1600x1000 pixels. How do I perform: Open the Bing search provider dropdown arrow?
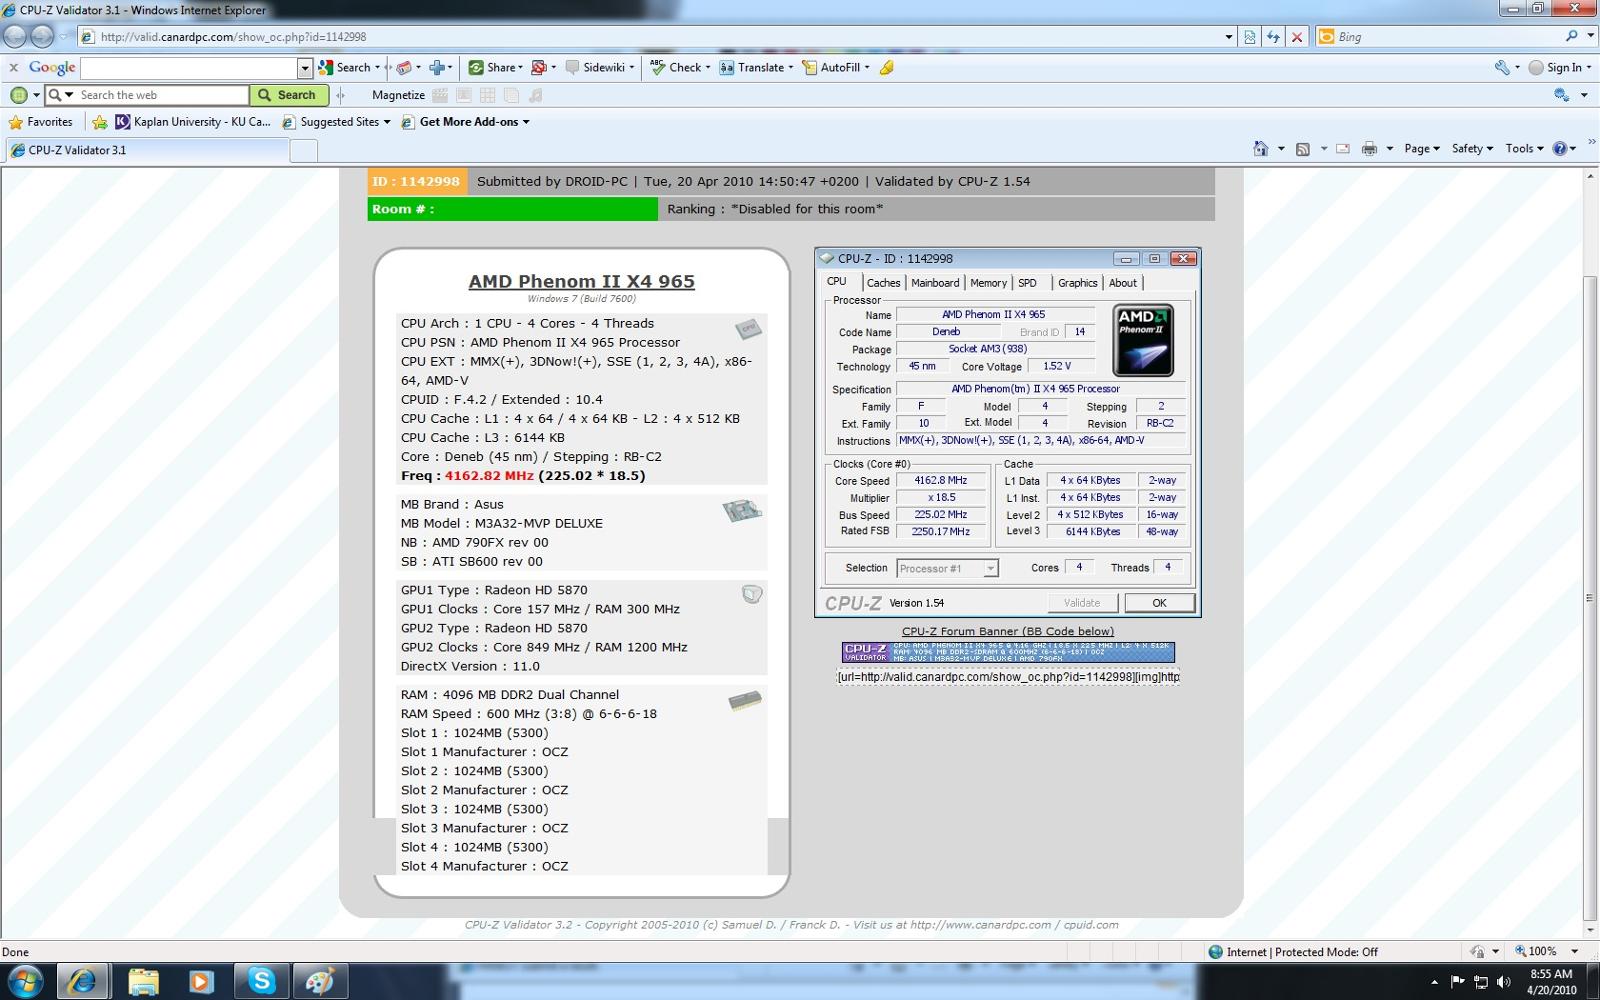[1590, 36]
